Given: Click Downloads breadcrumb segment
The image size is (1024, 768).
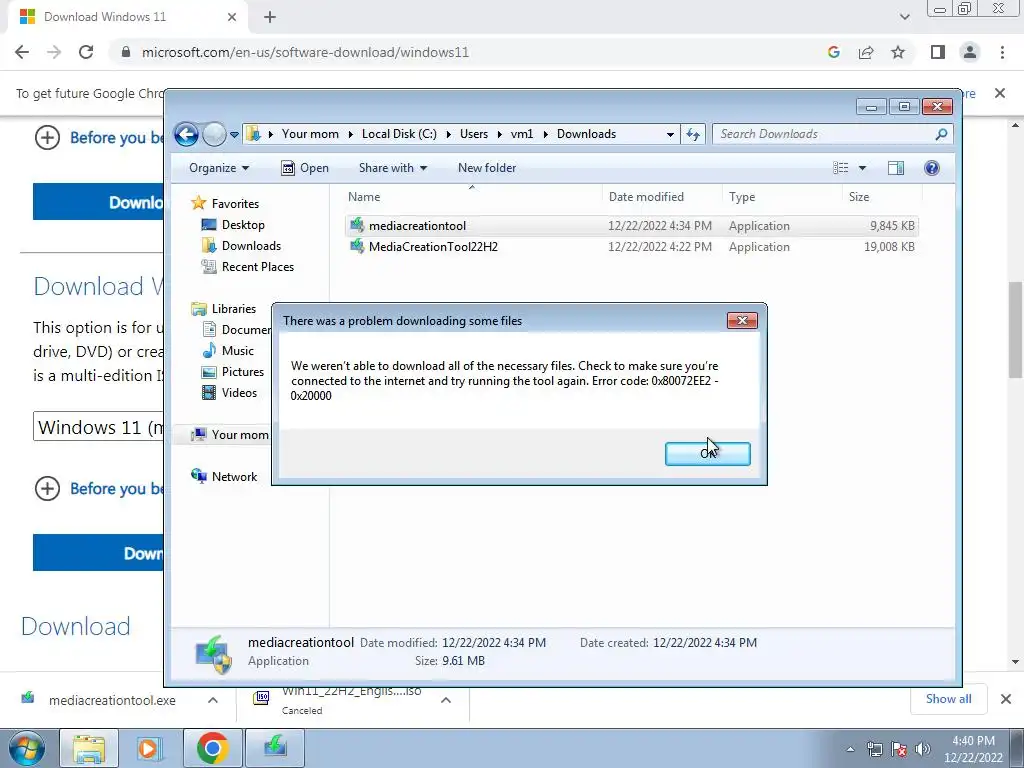Looking at the screenshot, I should point(586,134).
